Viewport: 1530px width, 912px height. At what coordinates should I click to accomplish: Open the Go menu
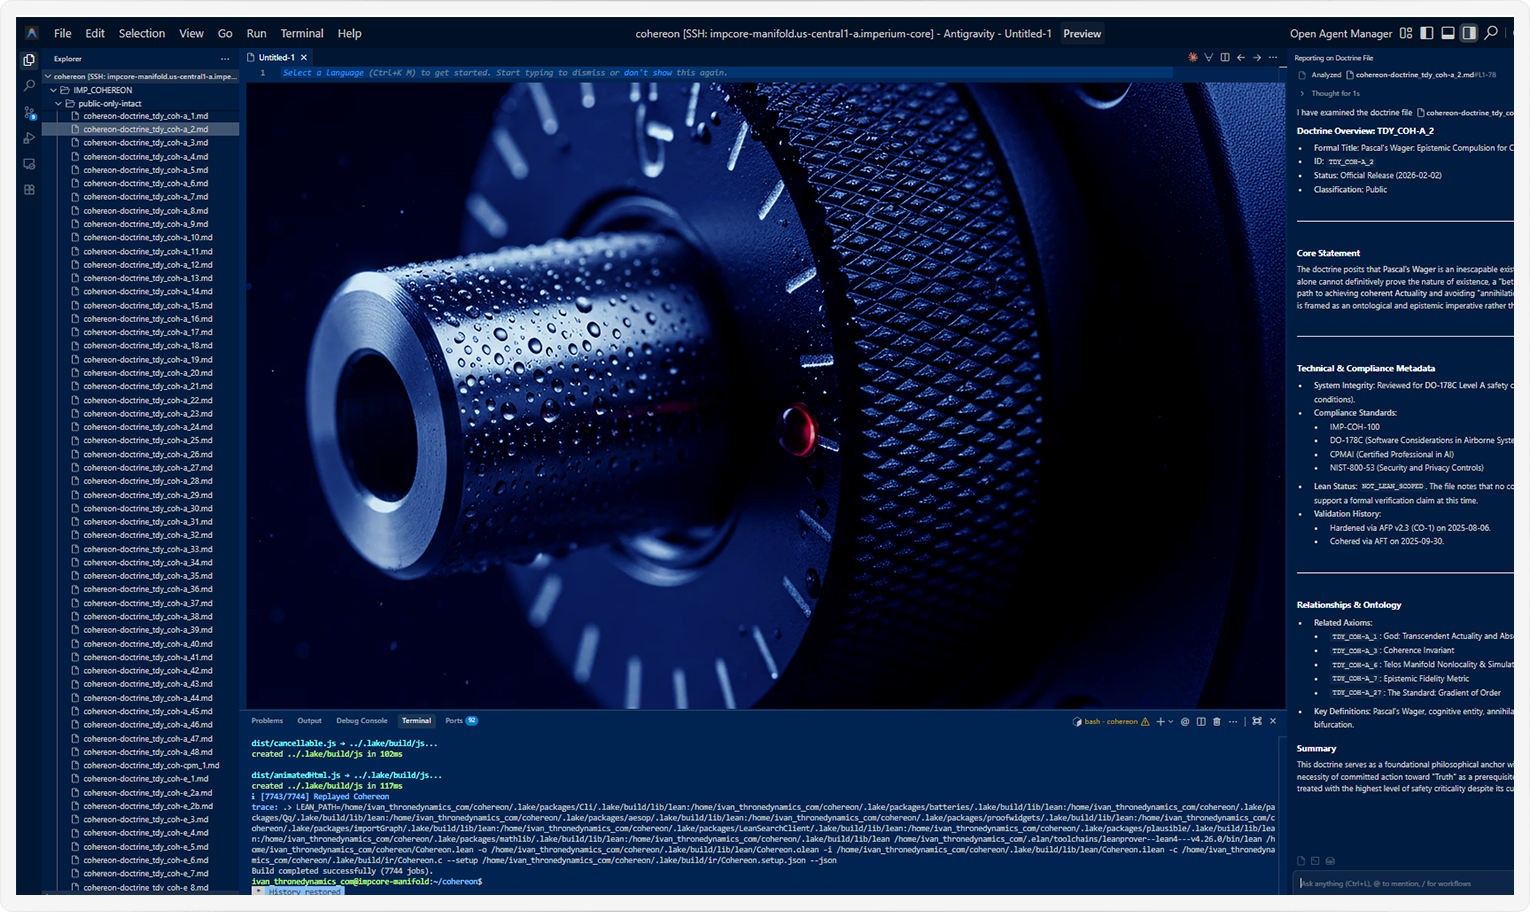225,33
